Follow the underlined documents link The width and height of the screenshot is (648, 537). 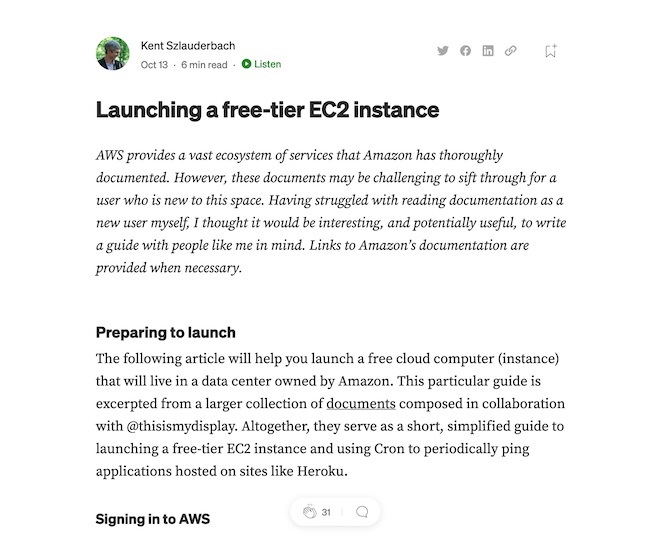click(x=361, y=404)
